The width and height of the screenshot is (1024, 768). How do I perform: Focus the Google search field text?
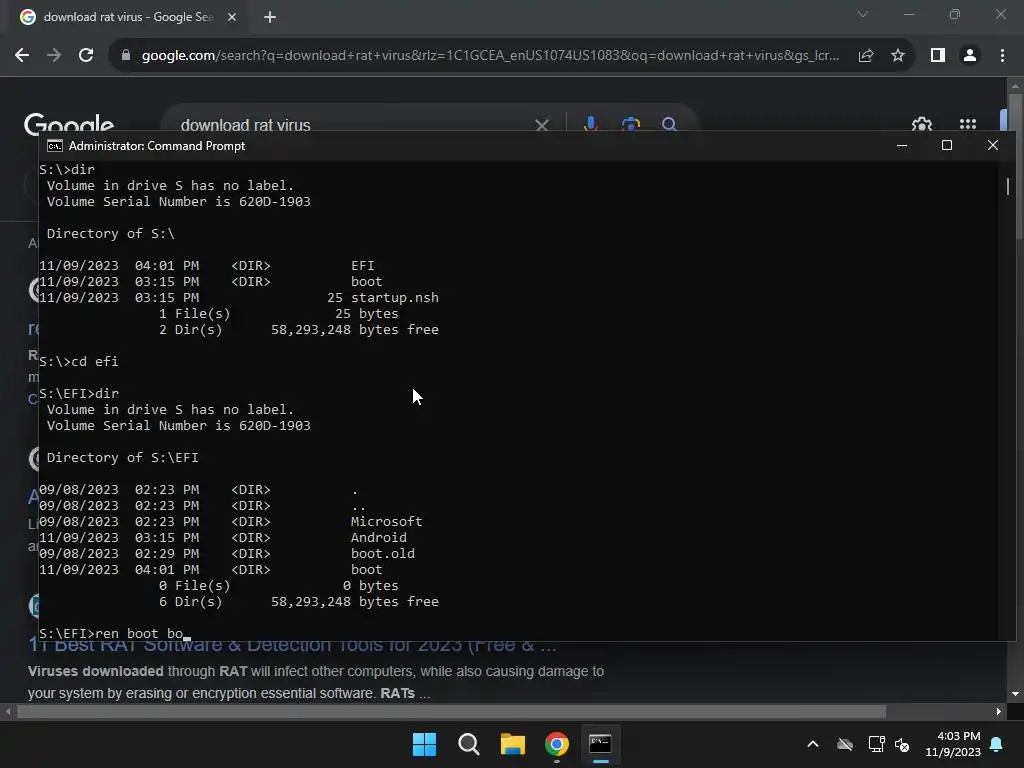click(246, 125)
